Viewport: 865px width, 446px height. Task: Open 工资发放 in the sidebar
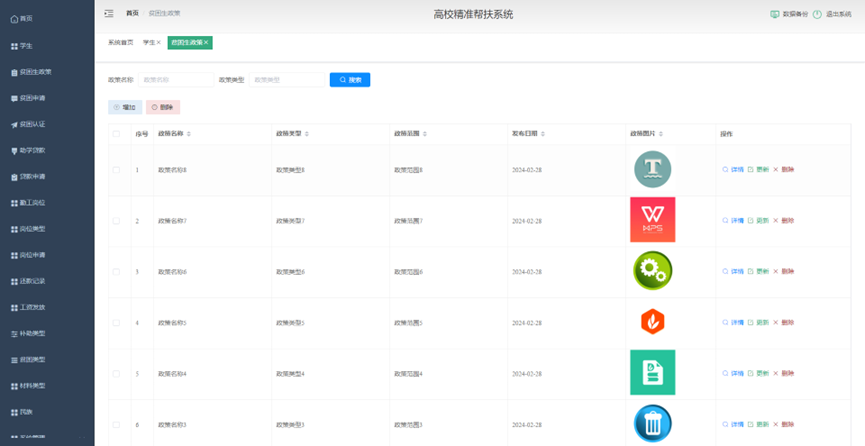click(x=28, y=307)
